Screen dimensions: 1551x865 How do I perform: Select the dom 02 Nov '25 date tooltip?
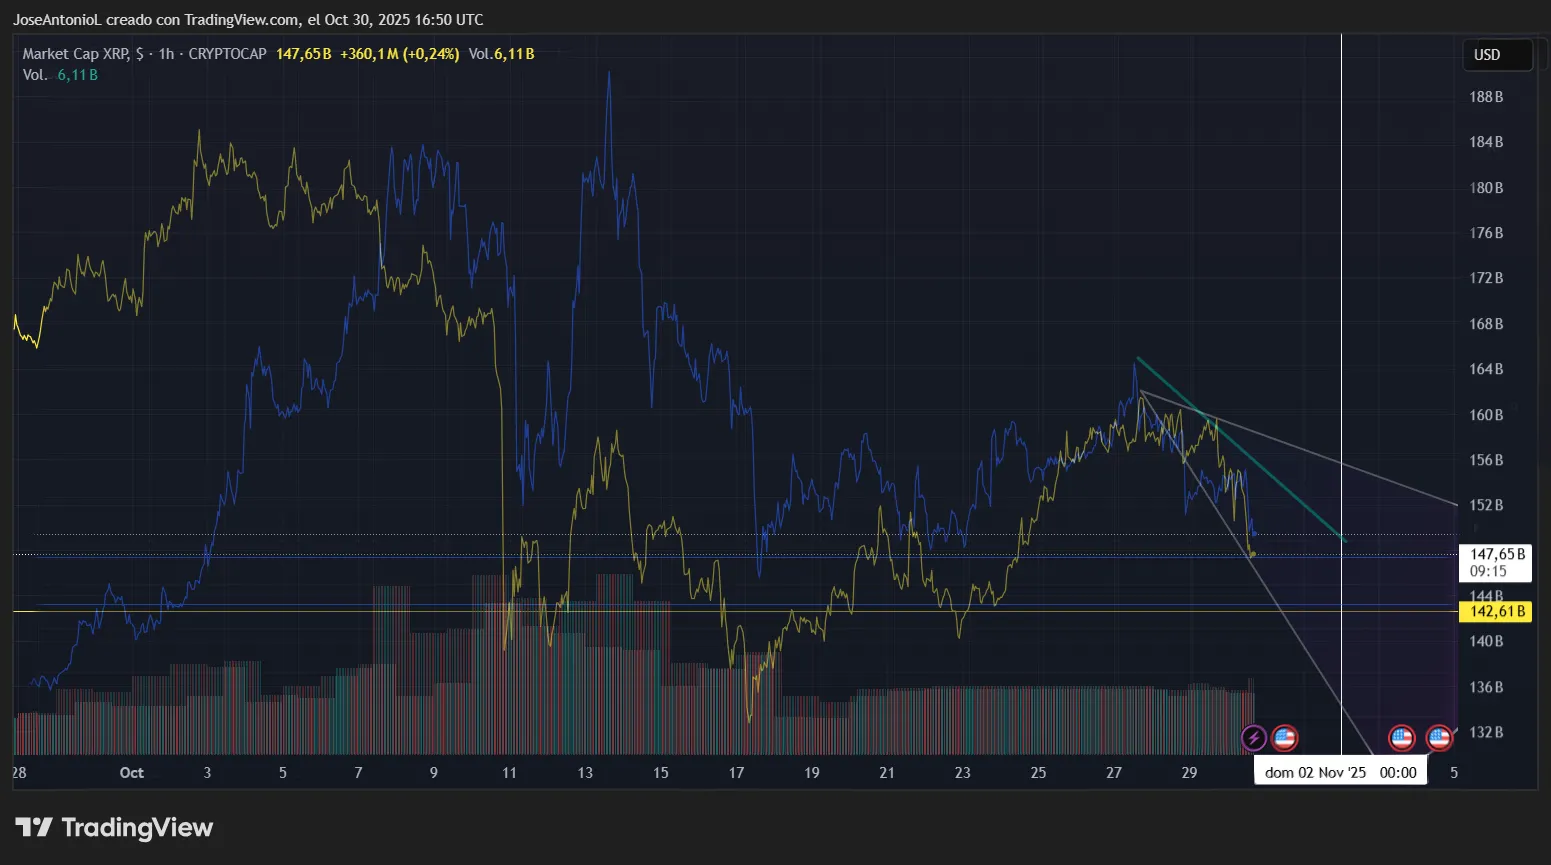1341,770
